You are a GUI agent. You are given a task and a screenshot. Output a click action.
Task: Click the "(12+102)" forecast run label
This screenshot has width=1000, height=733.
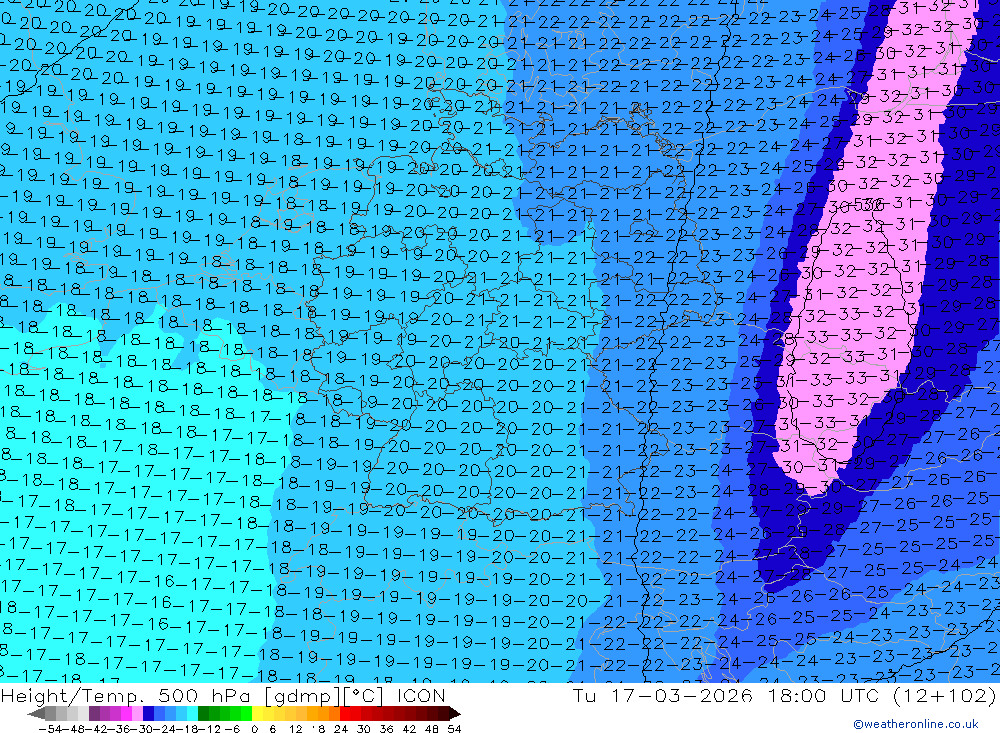point(945,695)
